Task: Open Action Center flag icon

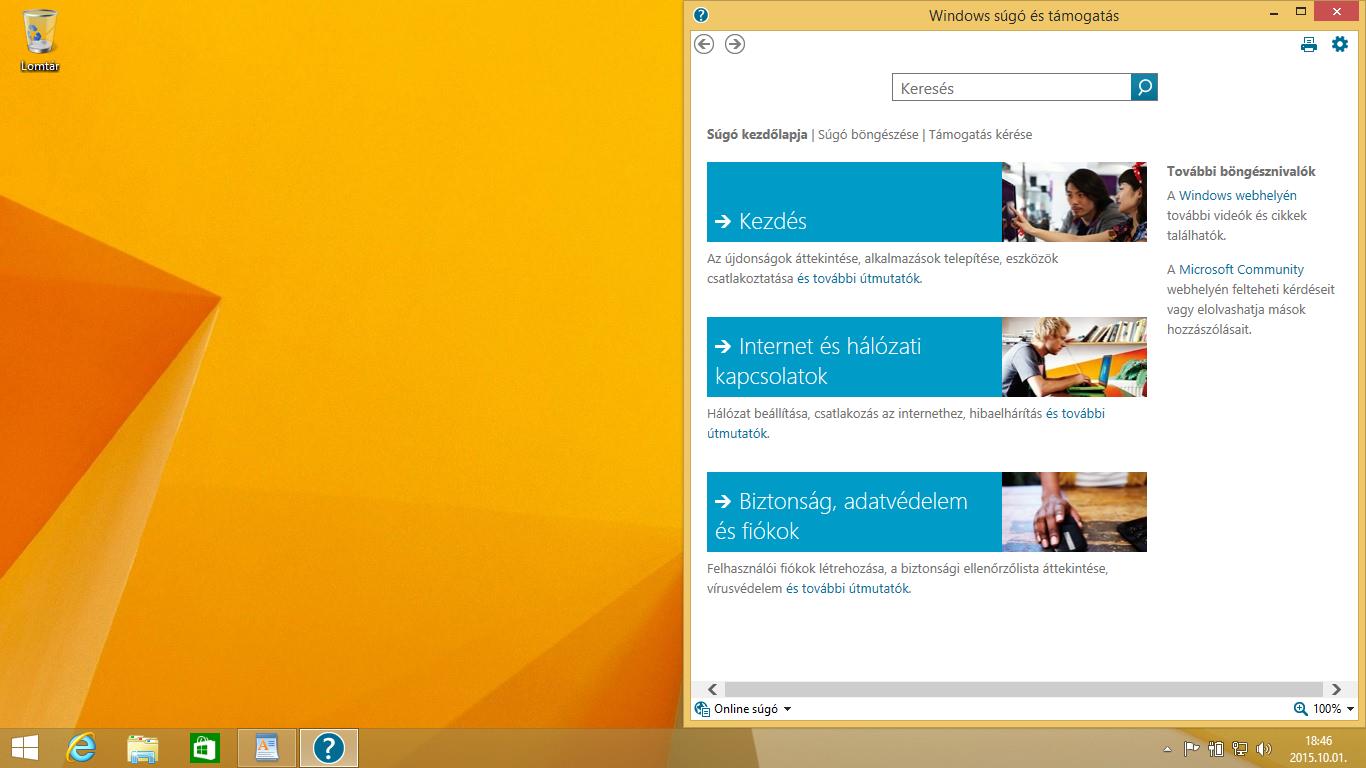Action: [1191, 748]
